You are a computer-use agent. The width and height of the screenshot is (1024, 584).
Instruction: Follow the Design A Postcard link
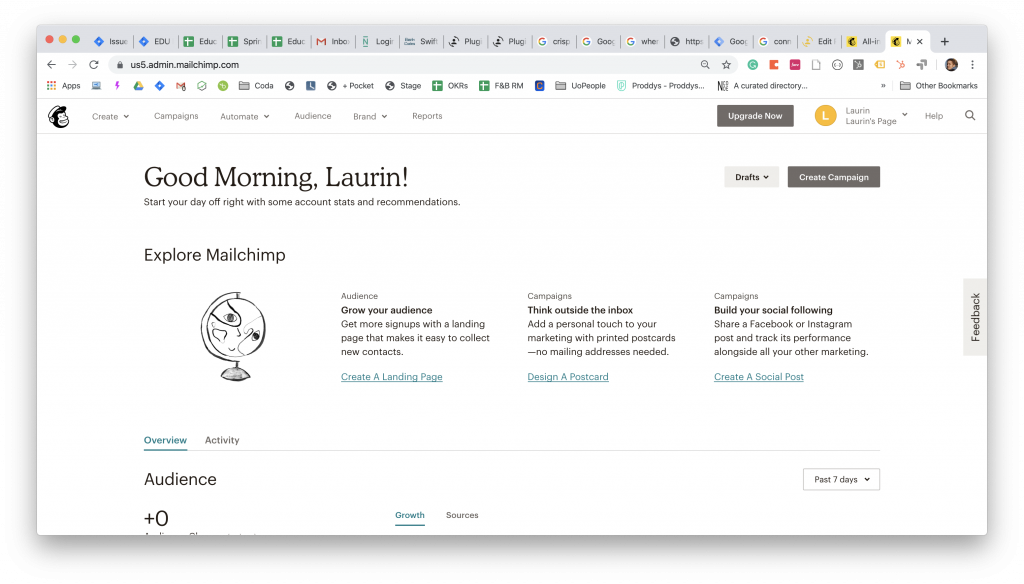click(568, 377)
